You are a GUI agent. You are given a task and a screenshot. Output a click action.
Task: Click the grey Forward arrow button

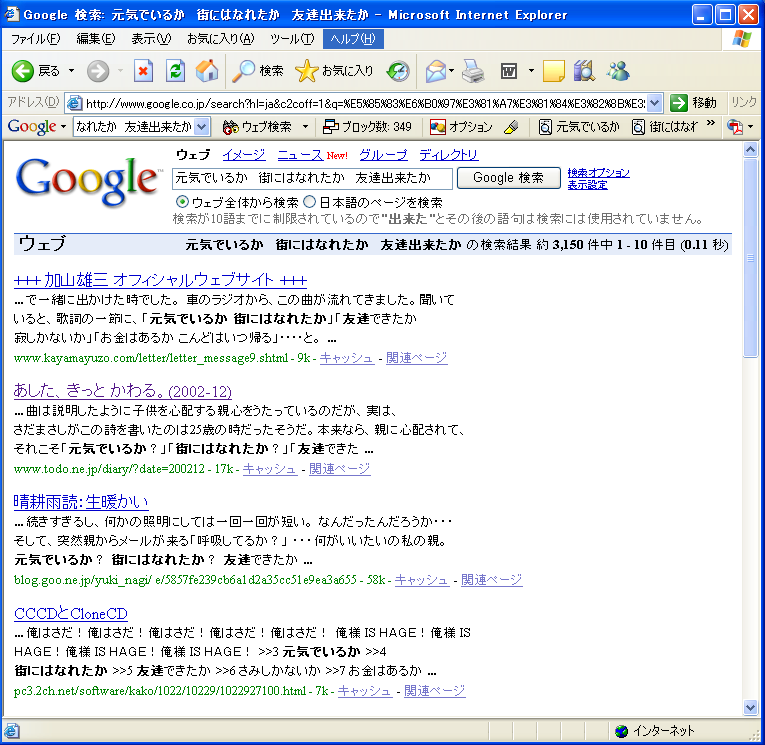98,71
